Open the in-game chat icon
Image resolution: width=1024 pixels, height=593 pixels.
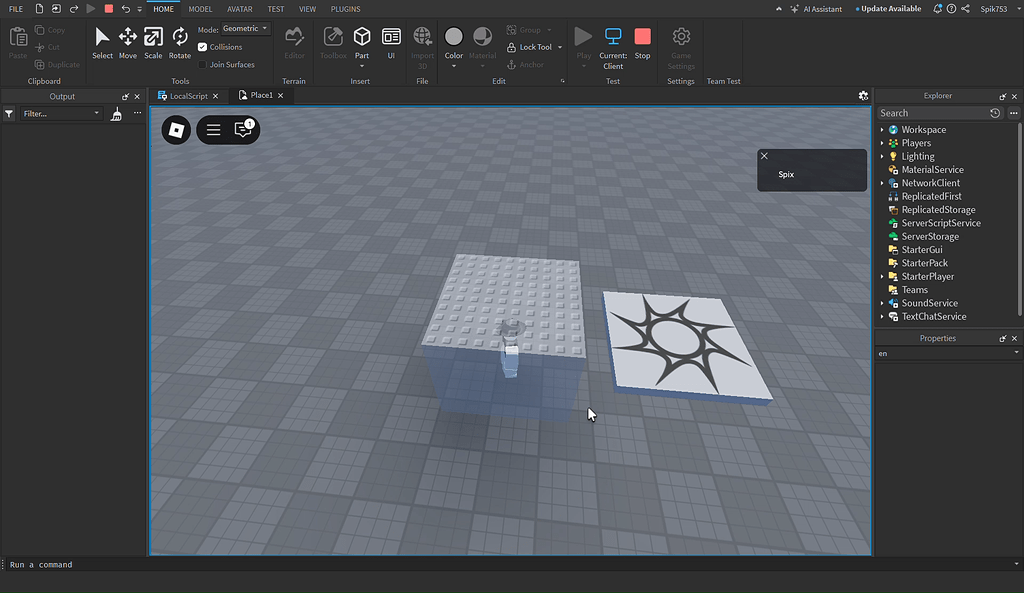tap(243, 129)
